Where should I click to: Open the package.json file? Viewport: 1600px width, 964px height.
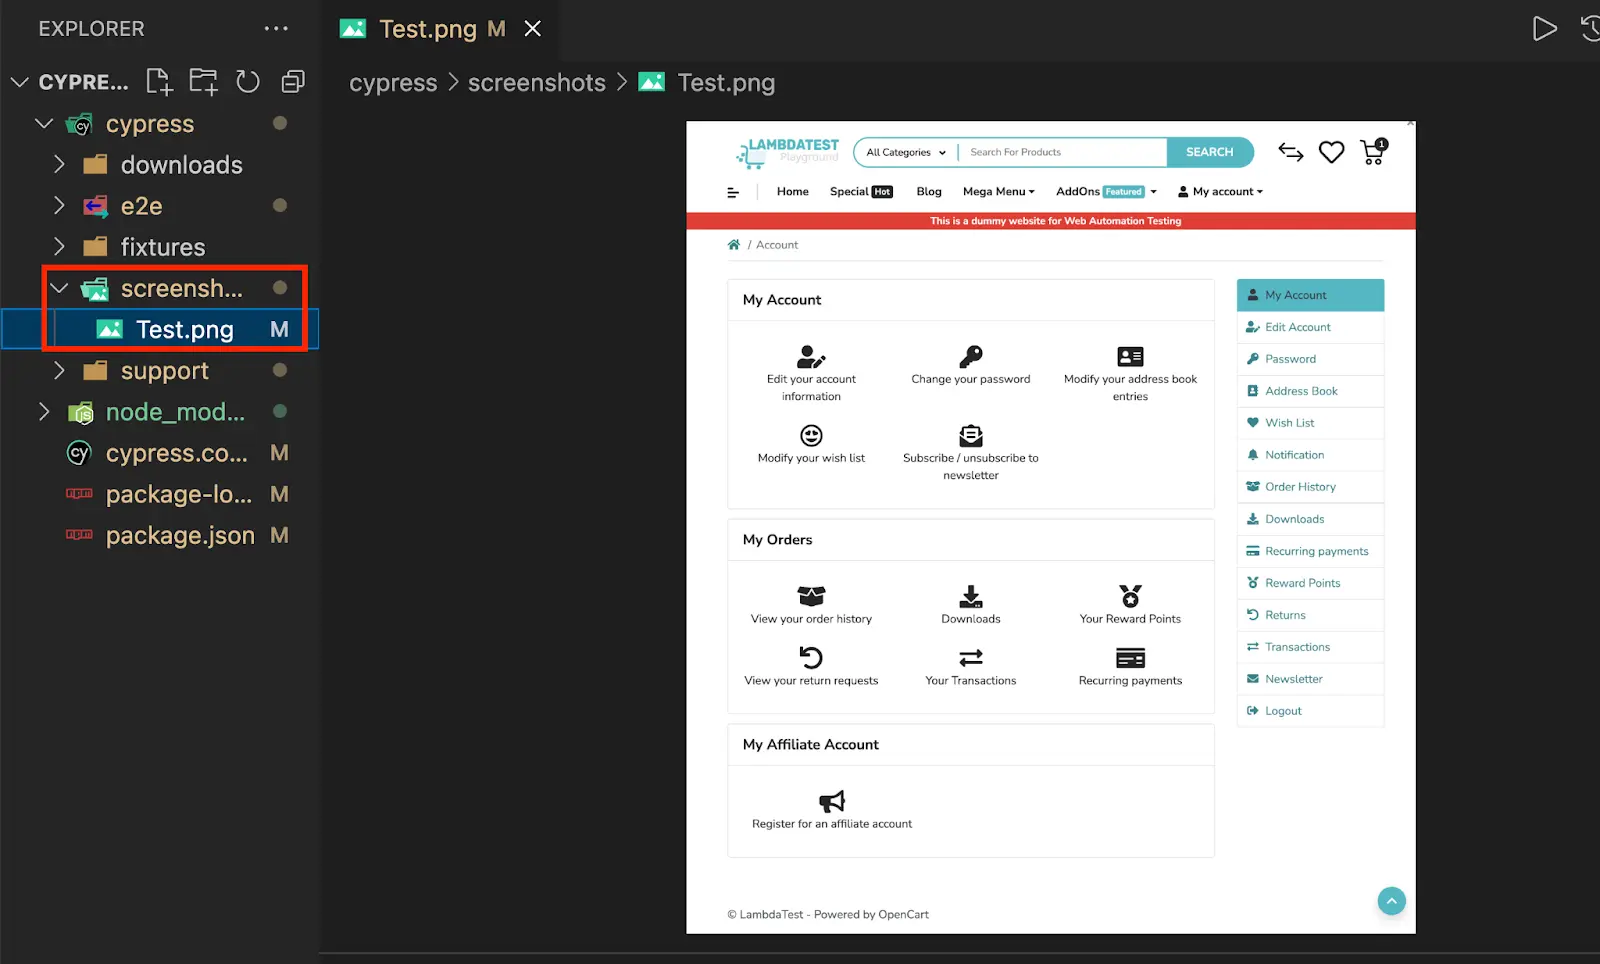180,536
